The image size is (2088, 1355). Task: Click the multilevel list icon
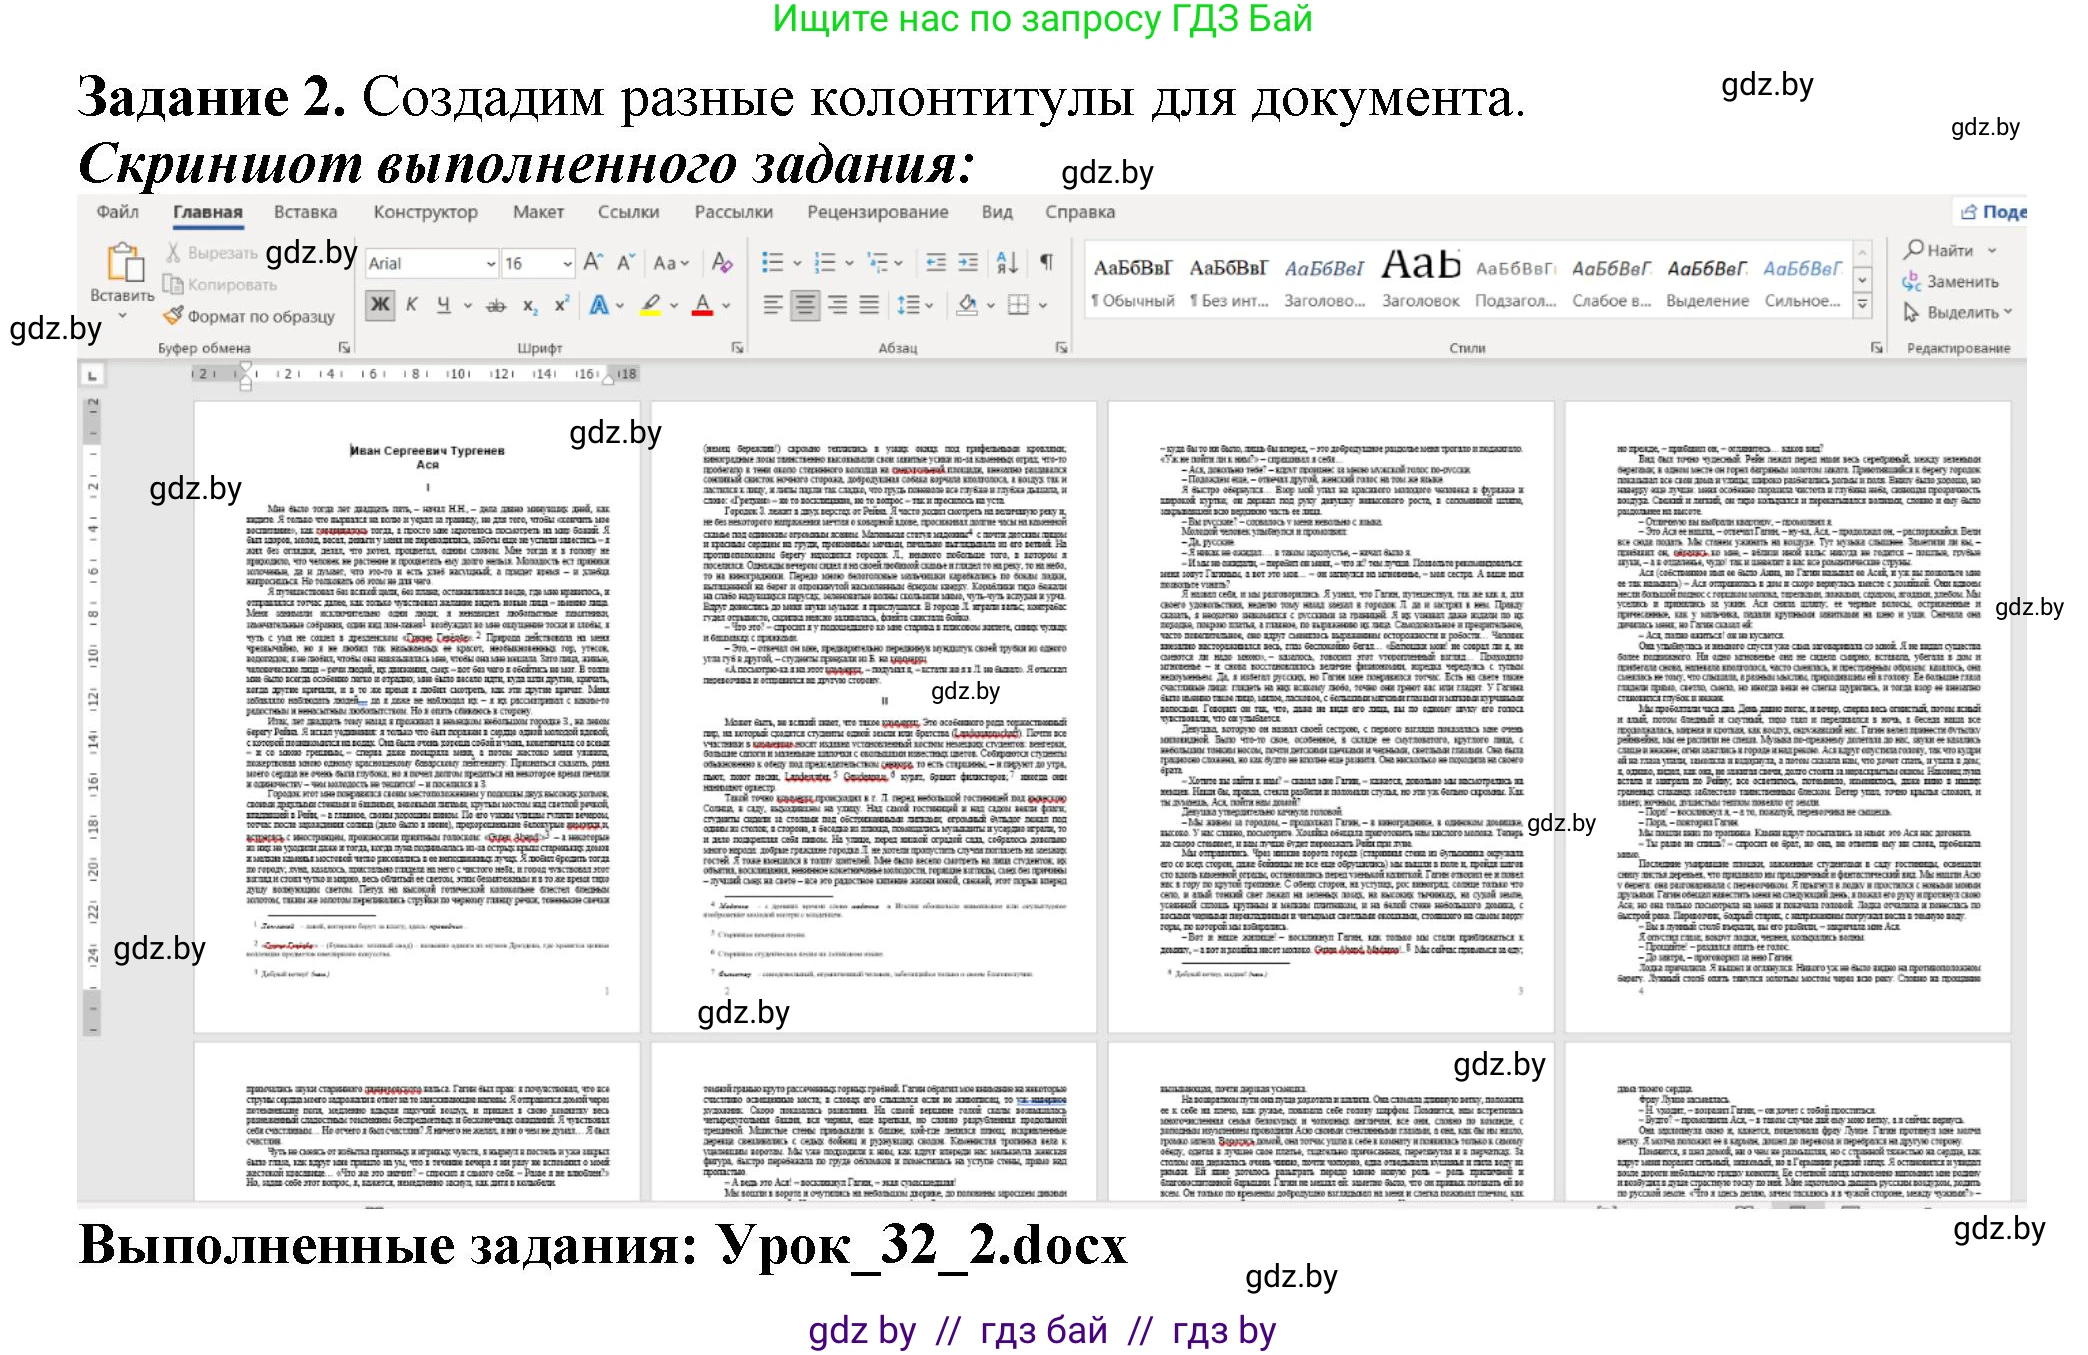(x=877, y=262)
